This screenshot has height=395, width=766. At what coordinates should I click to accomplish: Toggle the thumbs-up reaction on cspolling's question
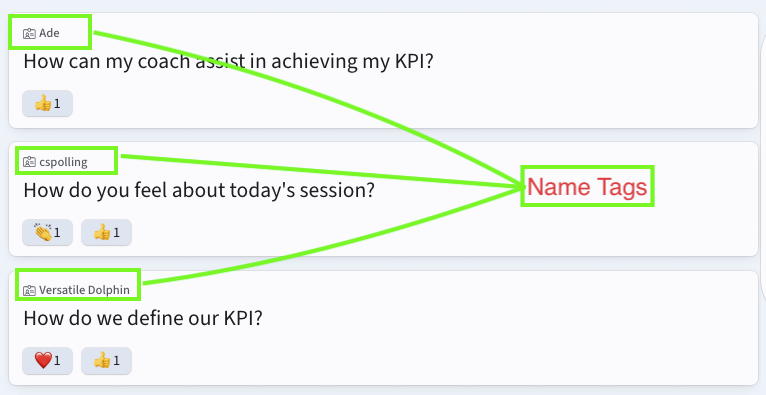pyautogui.click(x=106, y=232)
